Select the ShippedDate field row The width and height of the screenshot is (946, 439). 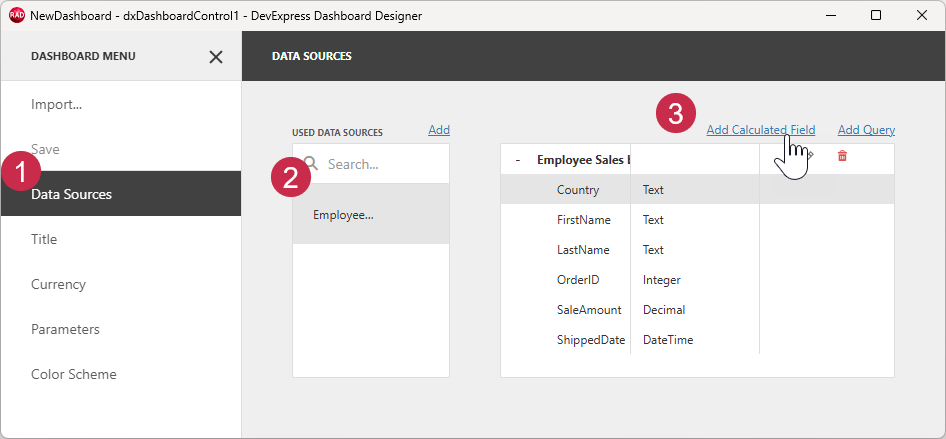click(697, 340)
